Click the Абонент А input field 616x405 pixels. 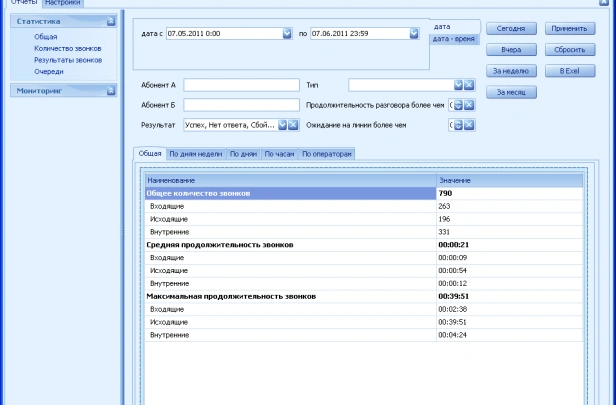tap(241, 85)
